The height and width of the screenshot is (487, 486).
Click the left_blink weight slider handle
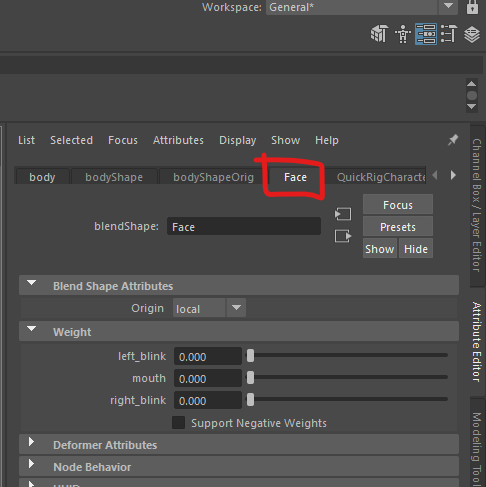pos(250,356)
